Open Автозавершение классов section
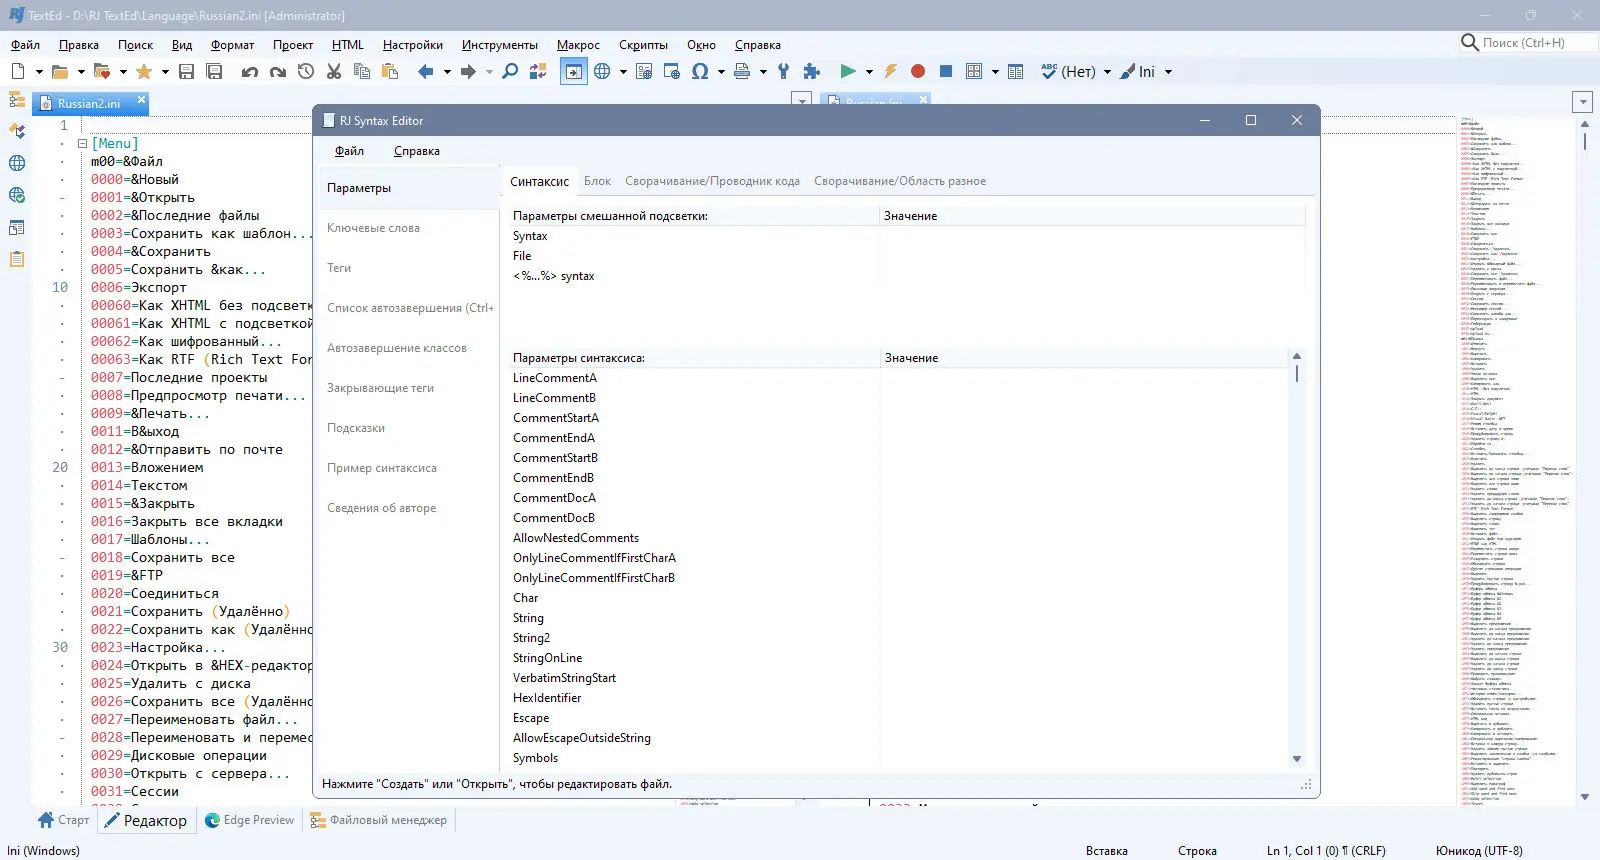This screenshot has height=860, width=1600. click(x=397, y=348)
